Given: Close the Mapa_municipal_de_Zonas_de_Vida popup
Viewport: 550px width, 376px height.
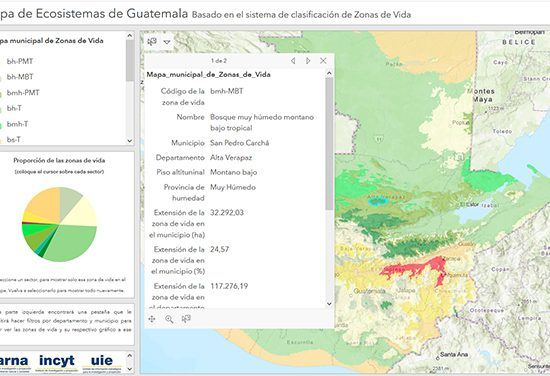Looking at the screenshot, I should [323, 61].
